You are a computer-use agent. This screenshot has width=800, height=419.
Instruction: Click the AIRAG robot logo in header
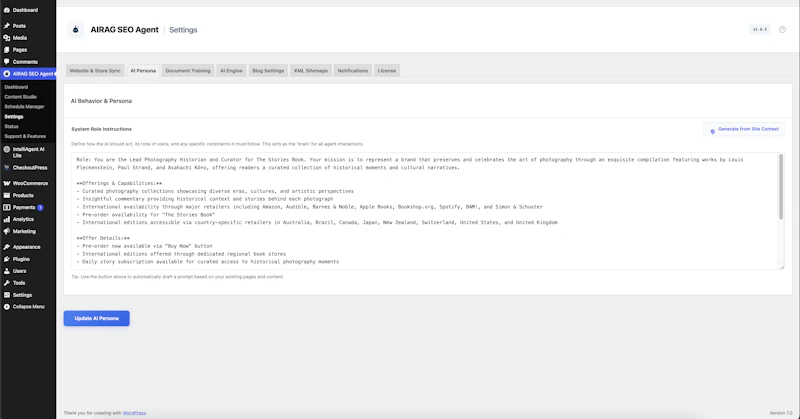(76, 30)
